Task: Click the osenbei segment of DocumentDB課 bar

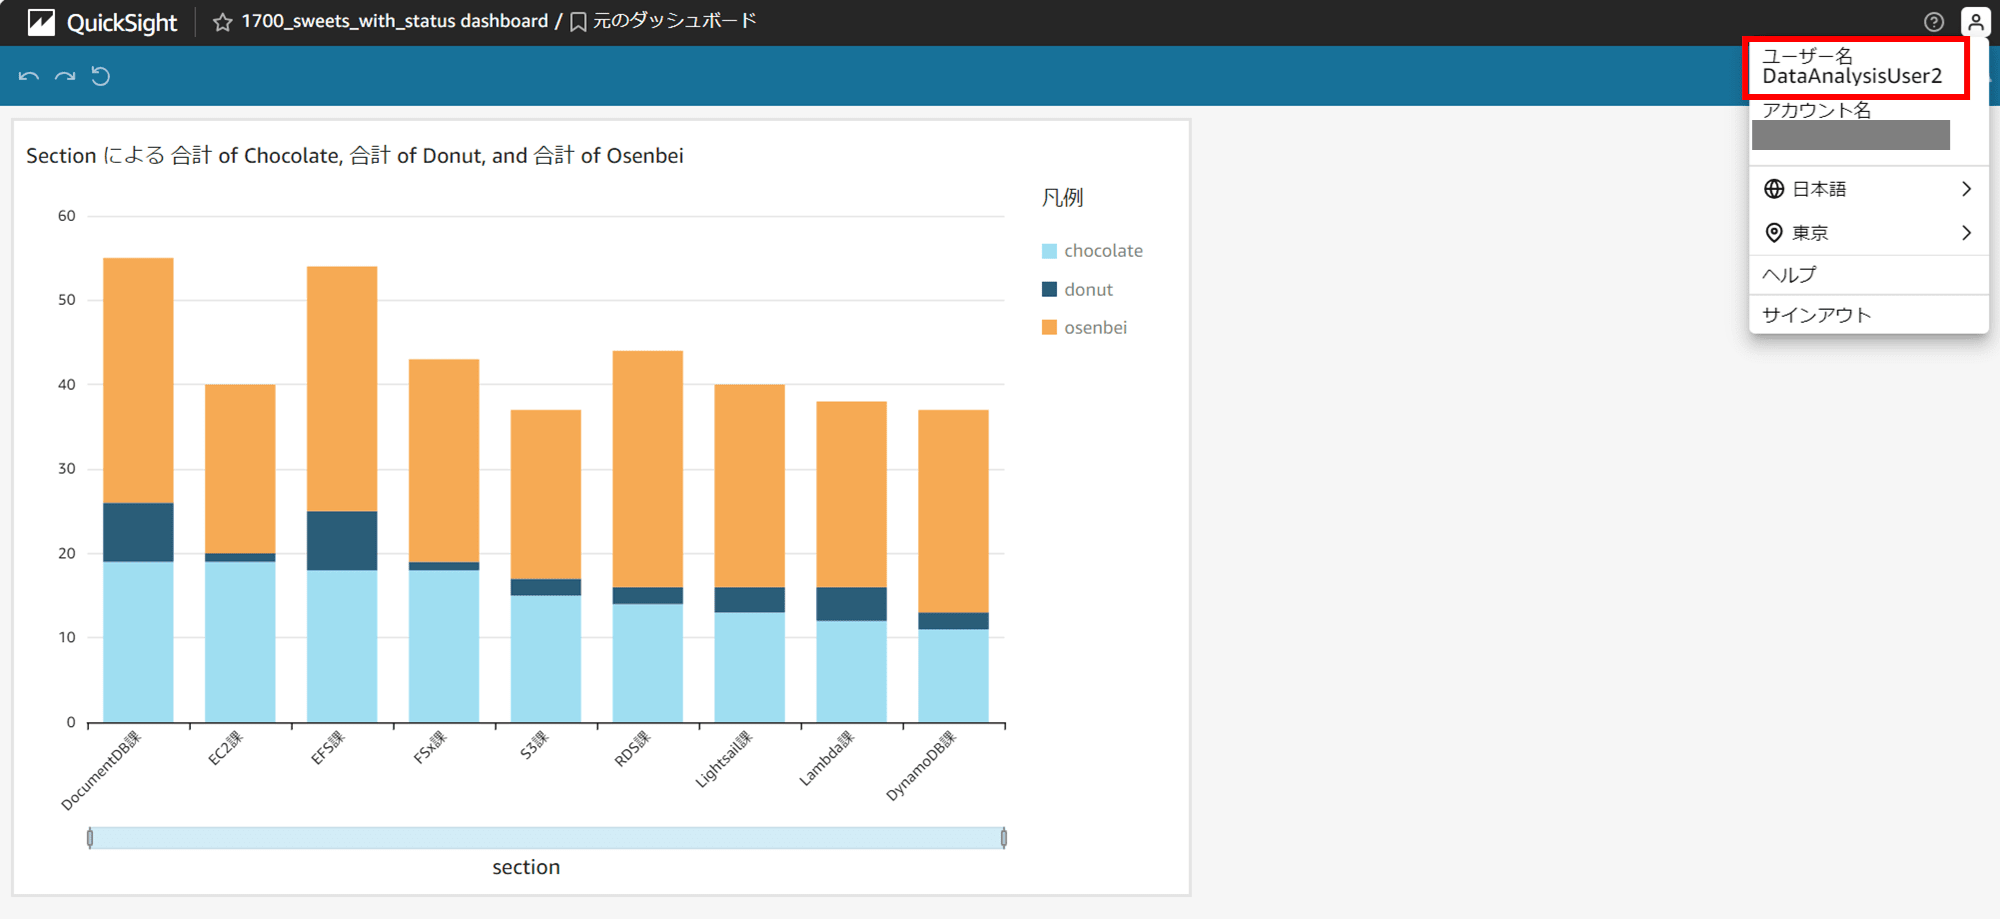Action: tap(138, 381)
